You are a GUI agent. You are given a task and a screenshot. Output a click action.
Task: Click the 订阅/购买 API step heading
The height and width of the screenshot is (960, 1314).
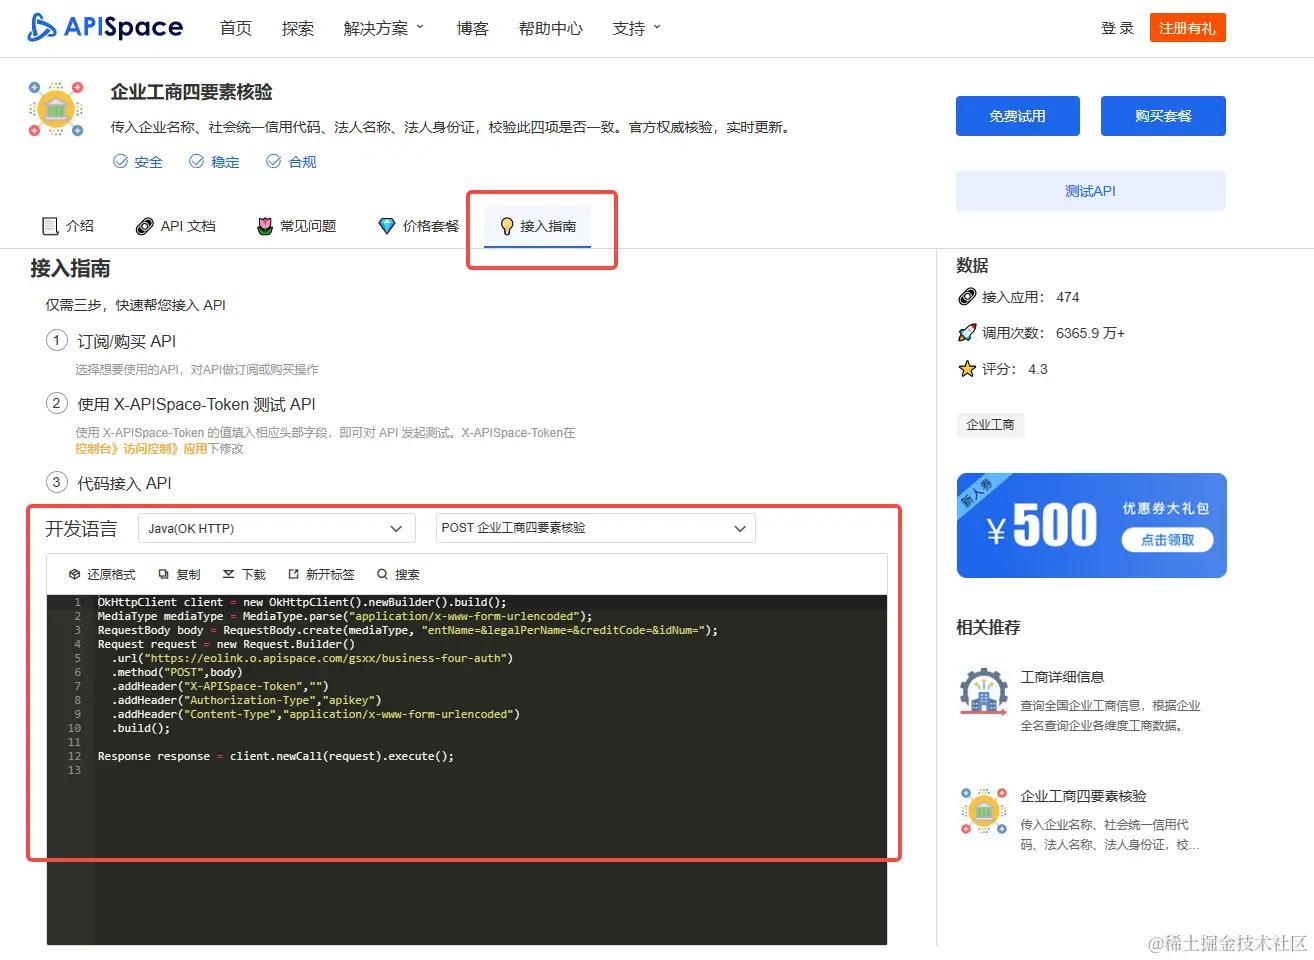[x=126, y=341]
